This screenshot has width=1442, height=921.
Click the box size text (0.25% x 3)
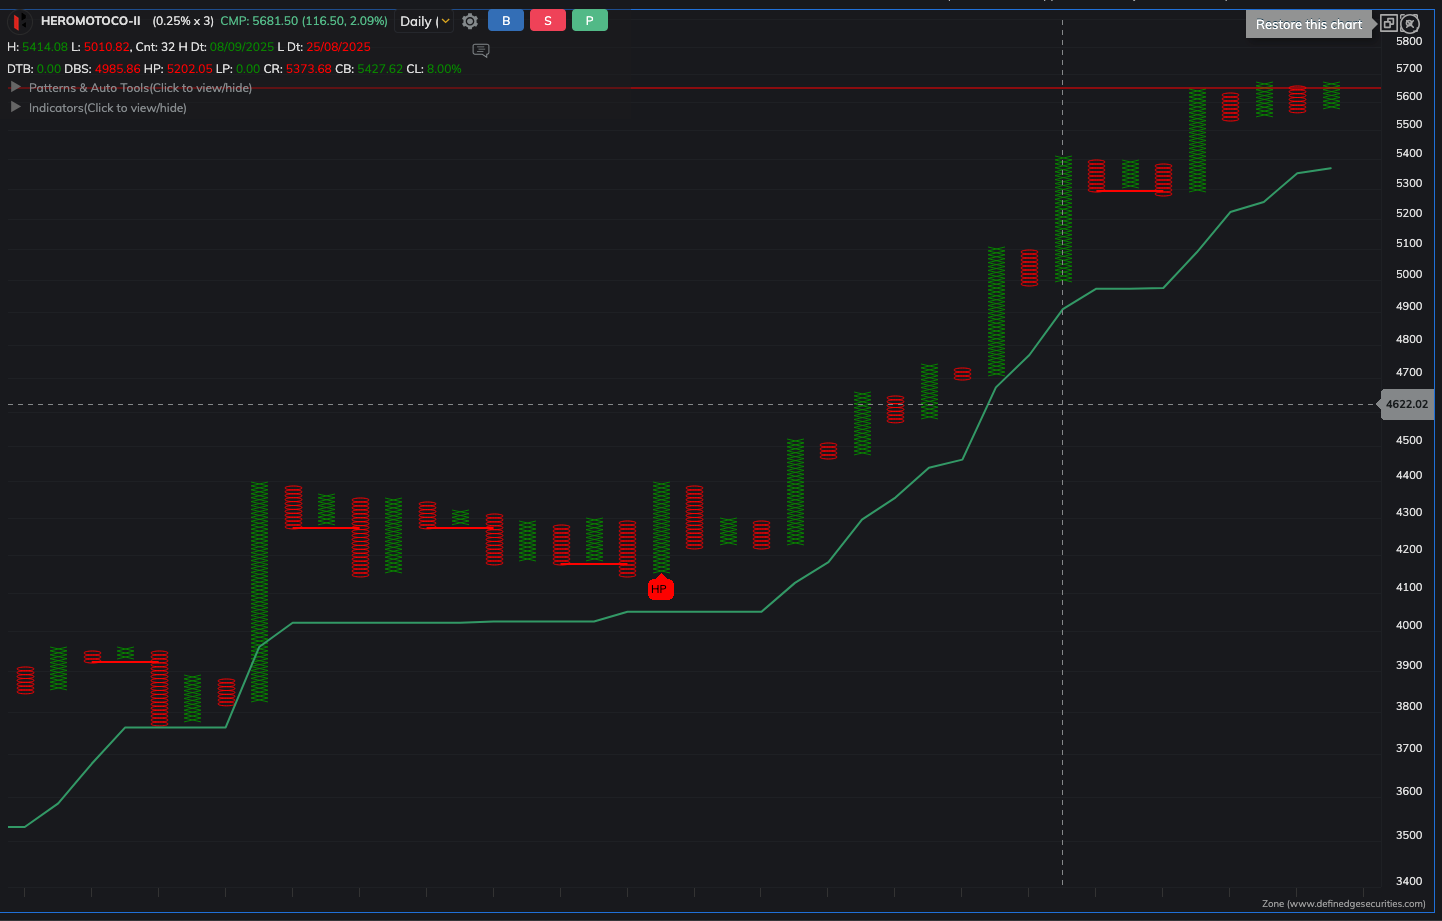(x=183, y=21)
